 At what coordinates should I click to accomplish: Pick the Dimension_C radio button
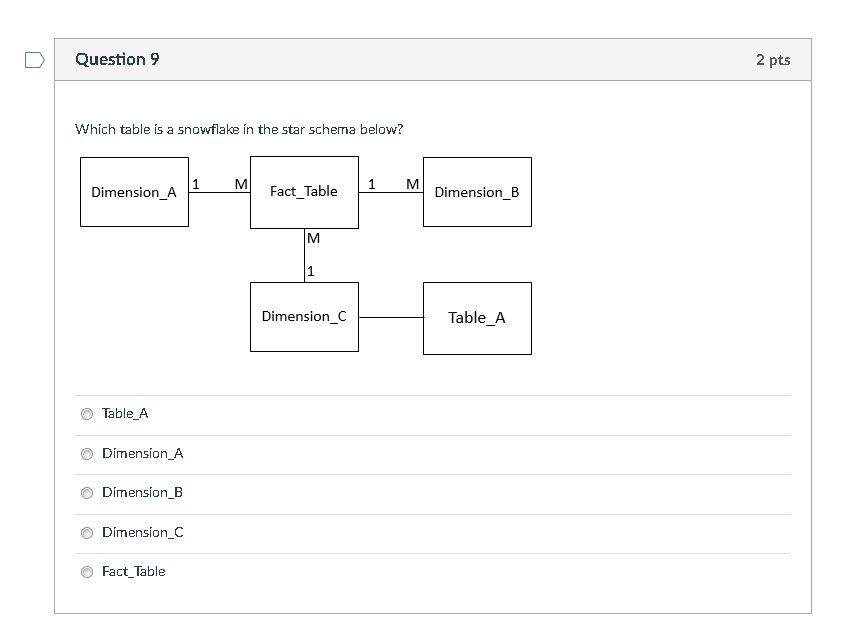[x=87, y=533]
